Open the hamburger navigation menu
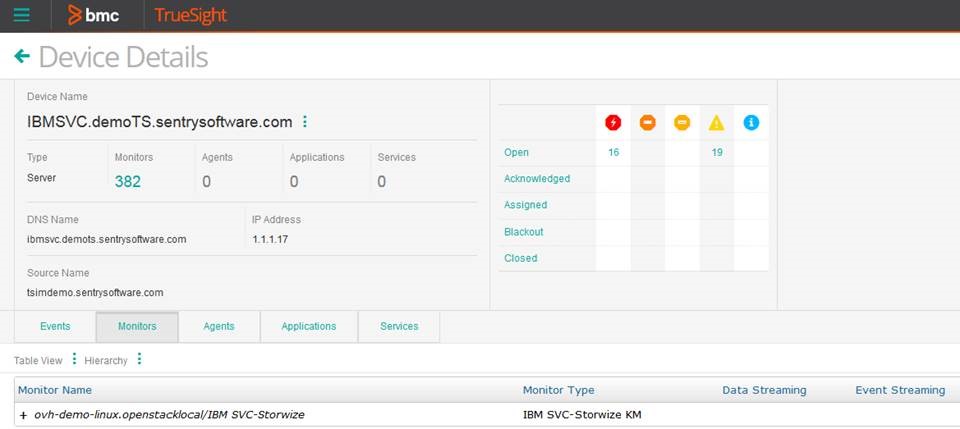960x429 pixels. coord(21,15)
